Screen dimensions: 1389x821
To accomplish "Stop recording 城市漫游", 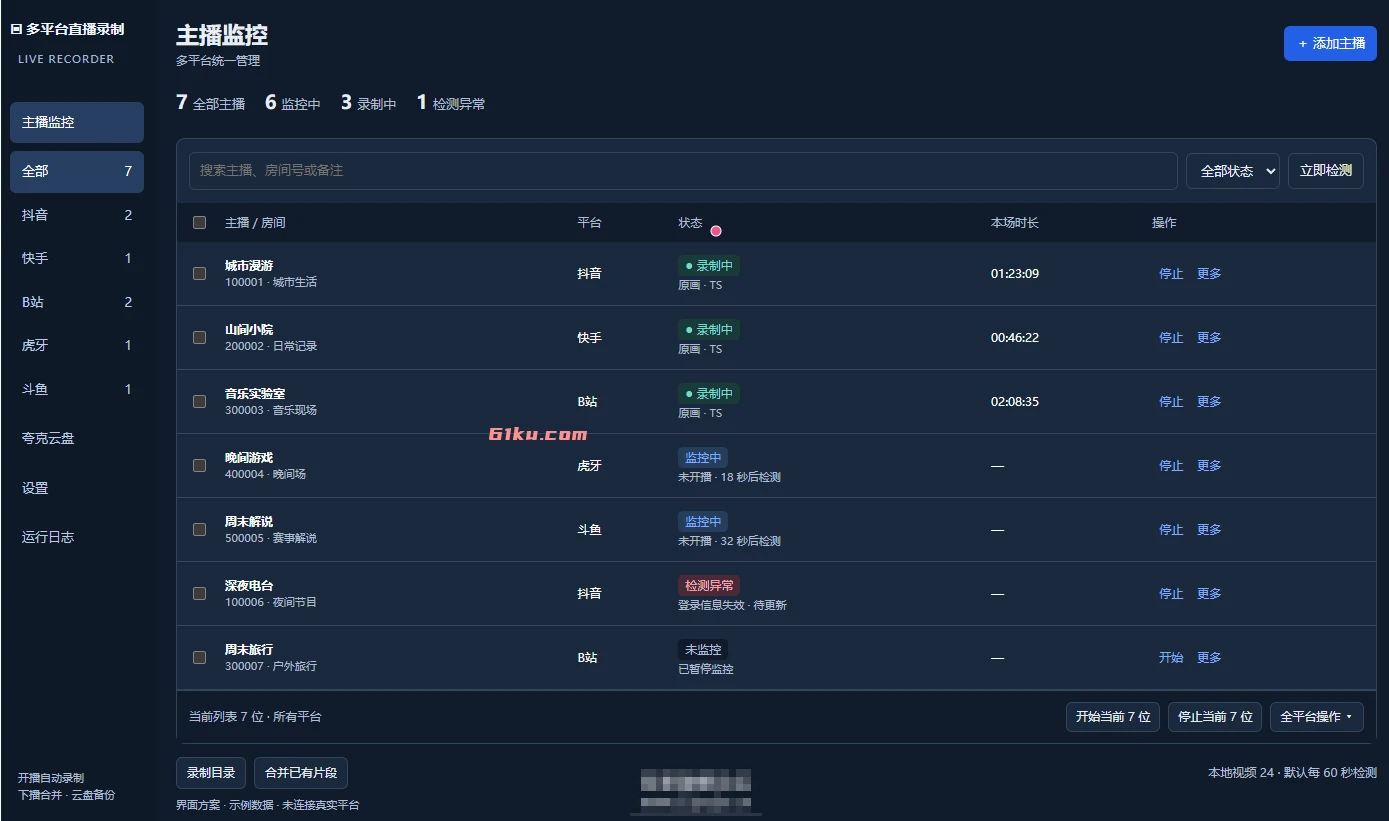I will point(1171,274).
